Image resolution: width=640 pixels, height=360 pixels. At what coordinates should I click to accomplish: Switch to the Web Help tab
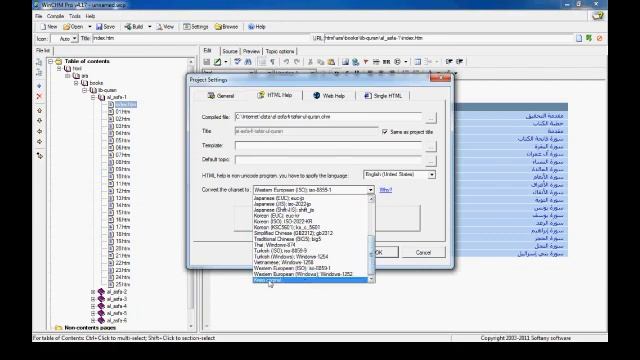[329, 96]
